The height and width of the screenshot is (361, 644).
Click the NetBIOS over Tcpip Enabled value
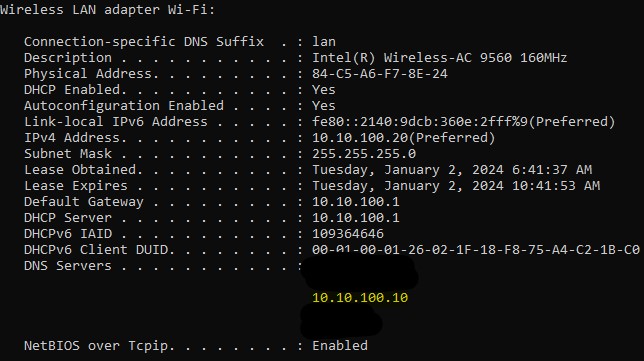pyautogui.click(x=340, y=346)
